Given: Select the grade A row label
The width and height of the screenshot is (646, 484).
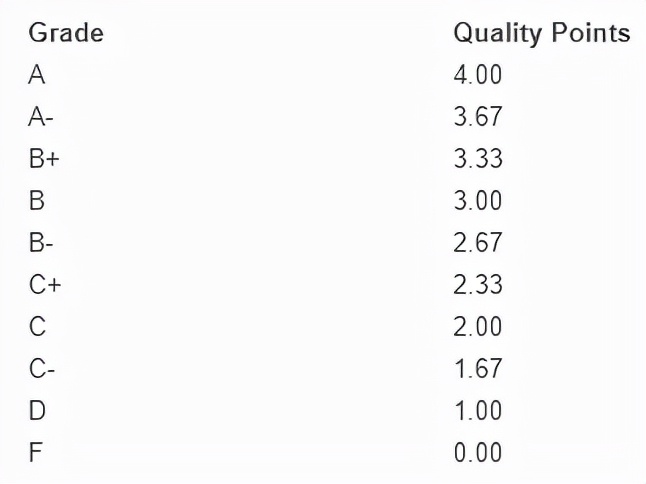Looking at the screenshot, I should coord(37,75).
